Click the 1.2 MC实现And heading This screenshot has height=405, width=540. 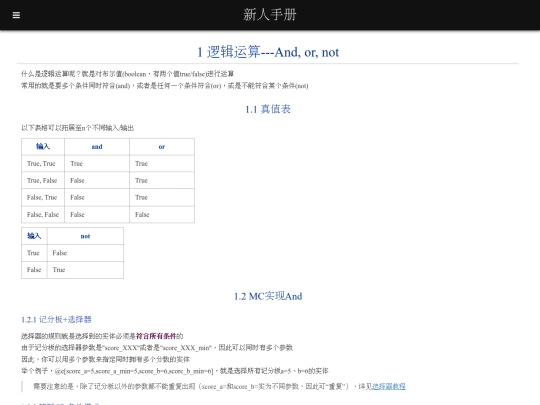268,296
